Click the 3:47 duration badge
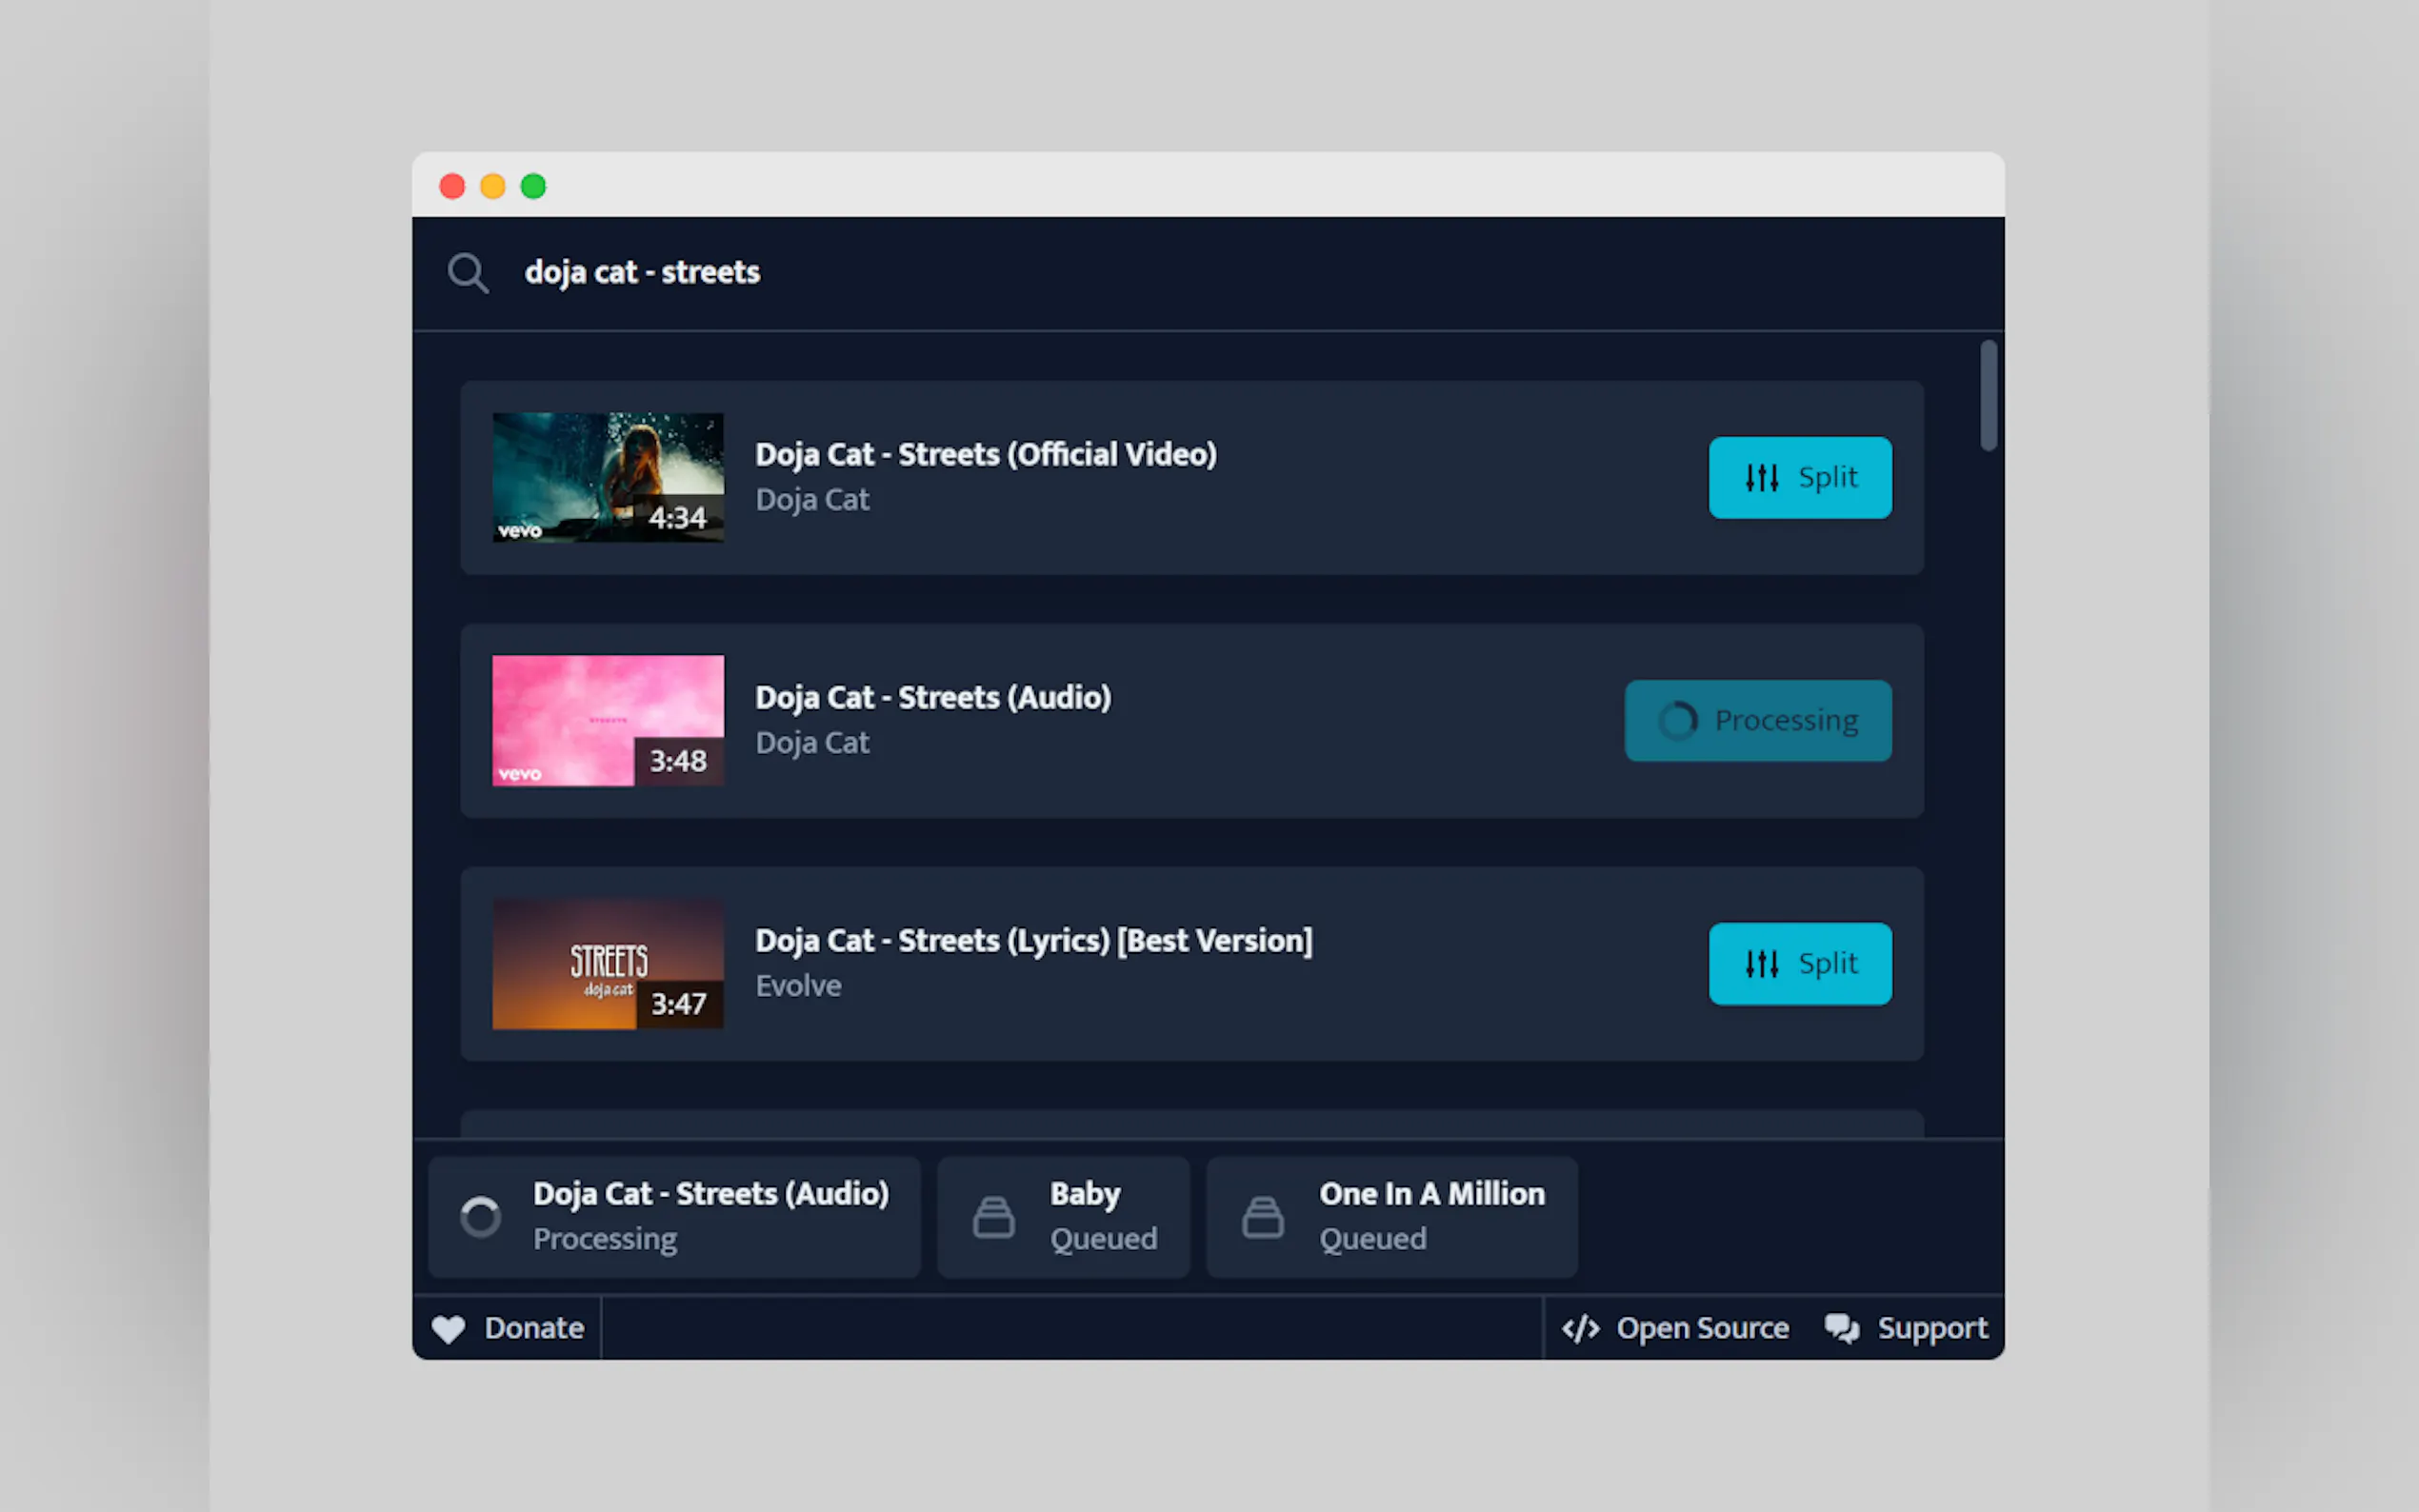The height and width of the screenshot is (1512, 2419). click(x=678, y=1004)
